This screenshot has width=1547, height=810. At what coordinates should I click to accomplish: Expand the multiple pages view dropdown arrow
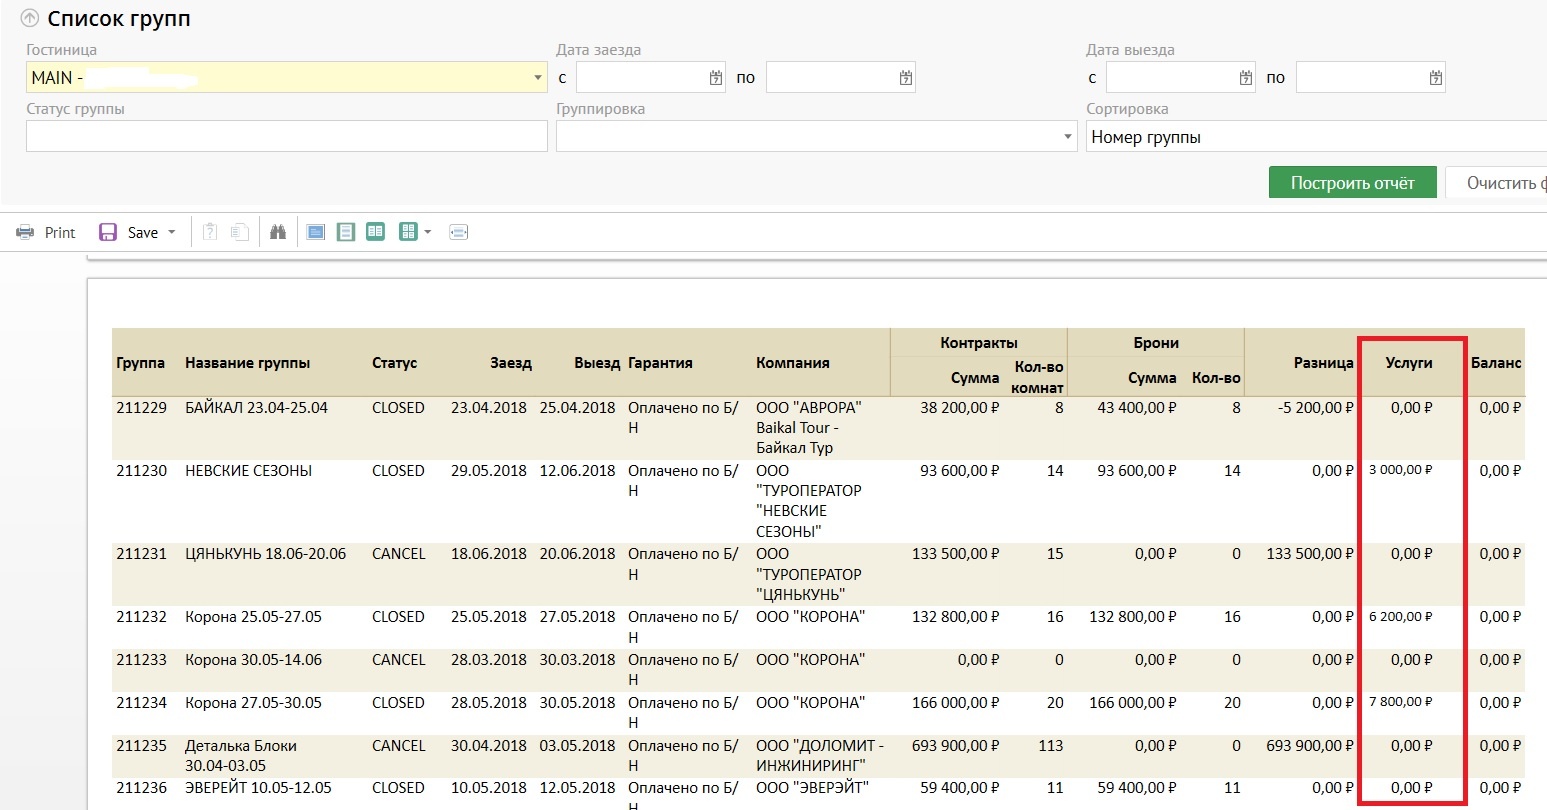[x=428, y=232]
